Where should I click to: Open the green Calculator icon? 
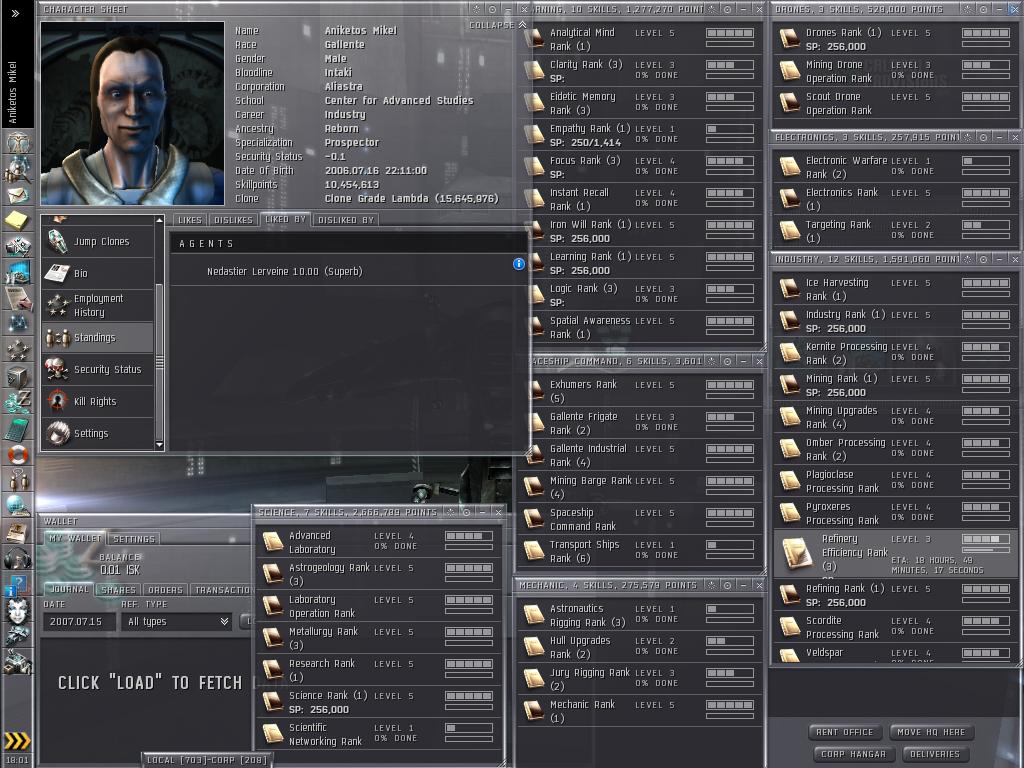(x=18, y=428)
